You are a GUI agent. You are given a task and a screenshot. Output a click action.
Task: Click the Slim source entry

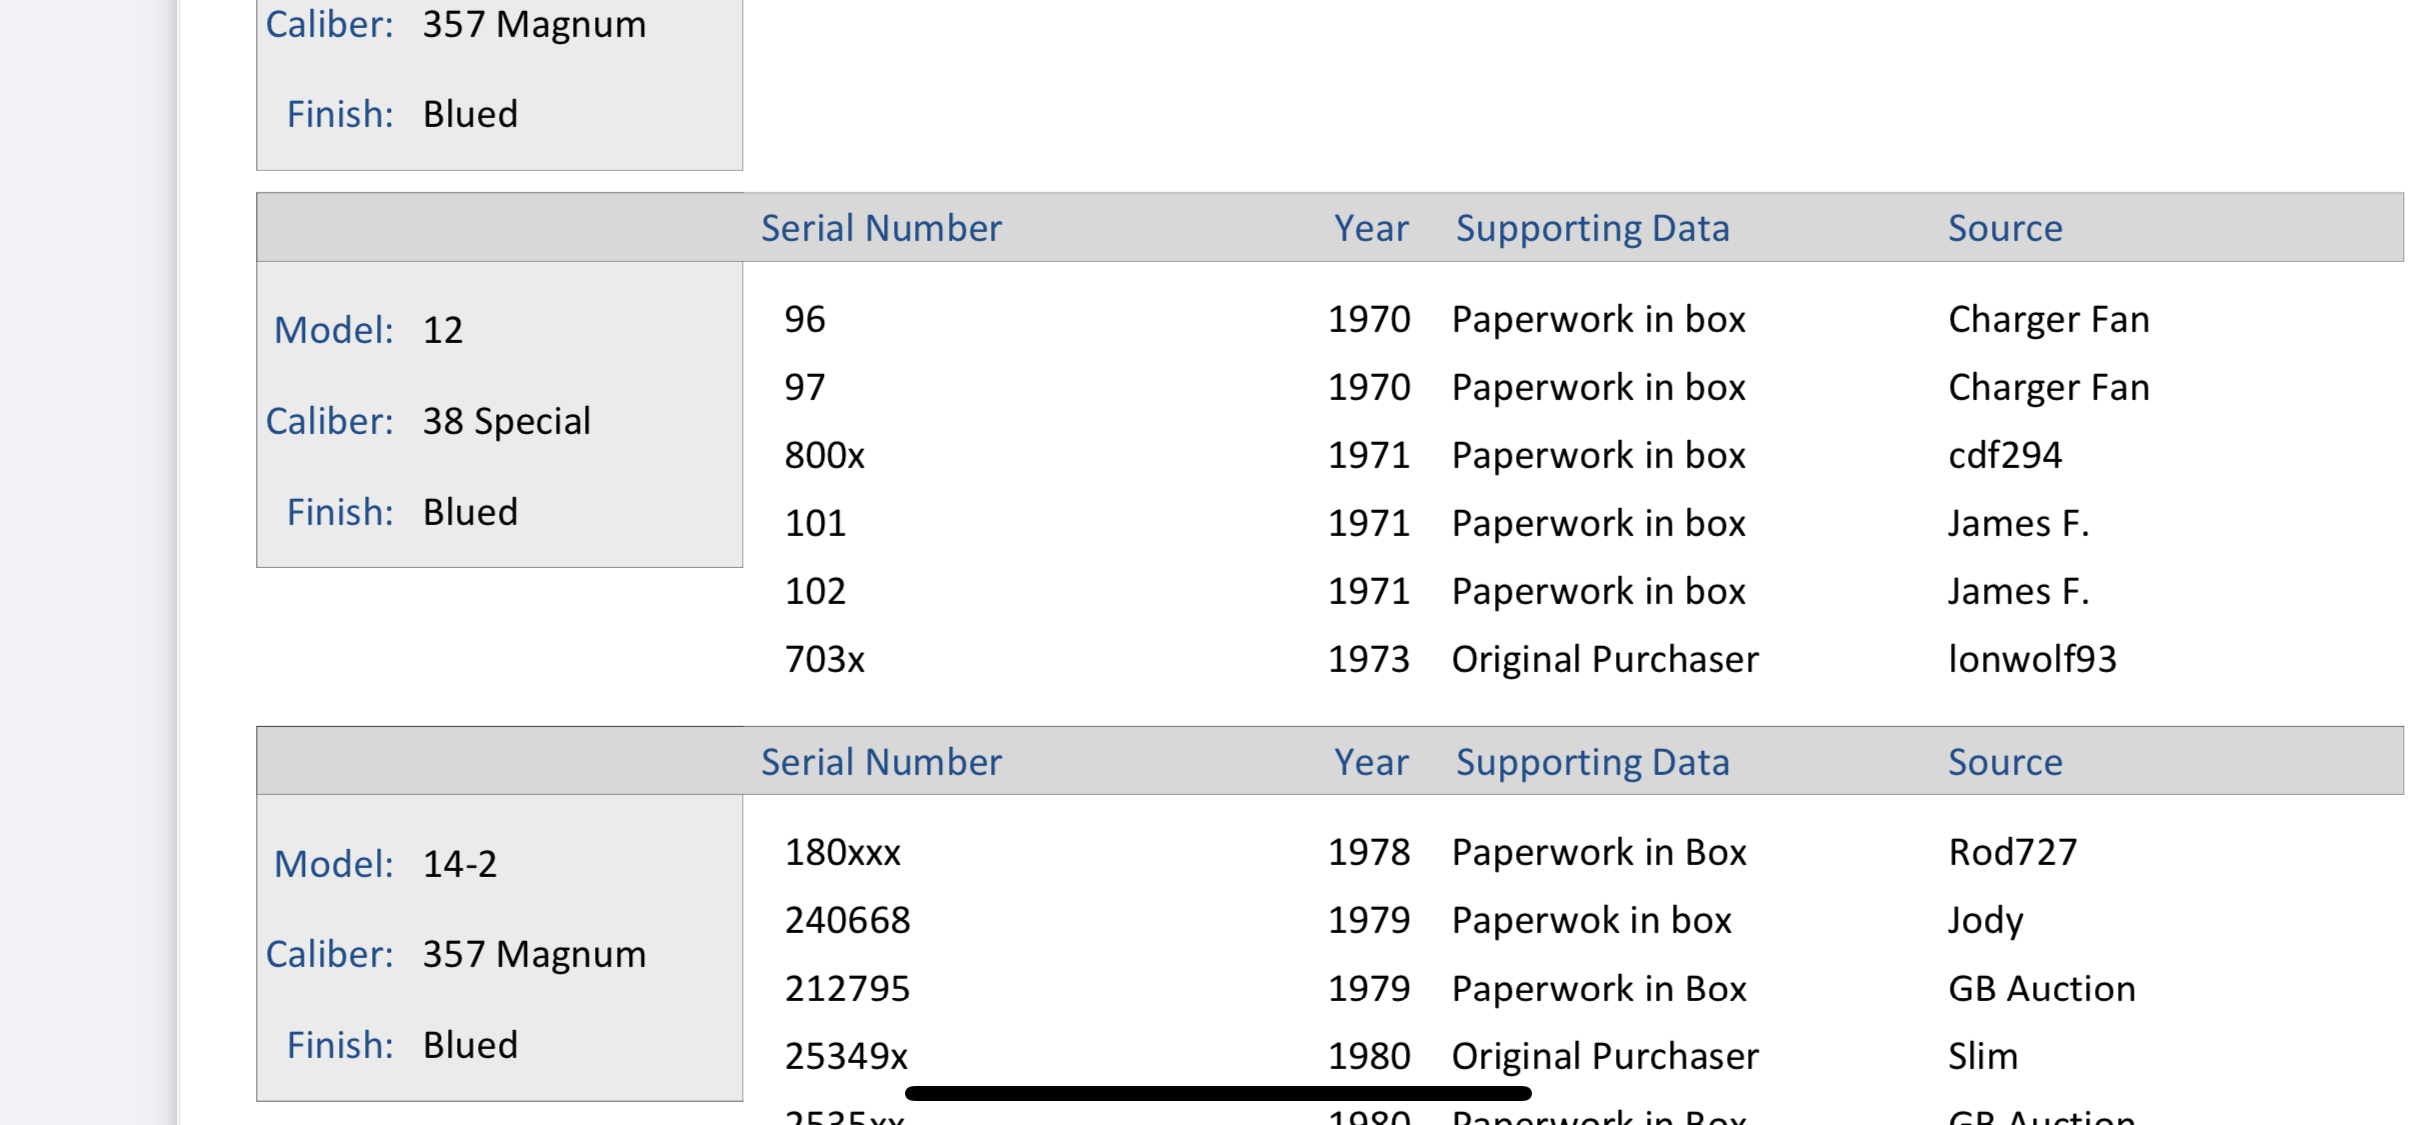(x=1983, y=1056)
